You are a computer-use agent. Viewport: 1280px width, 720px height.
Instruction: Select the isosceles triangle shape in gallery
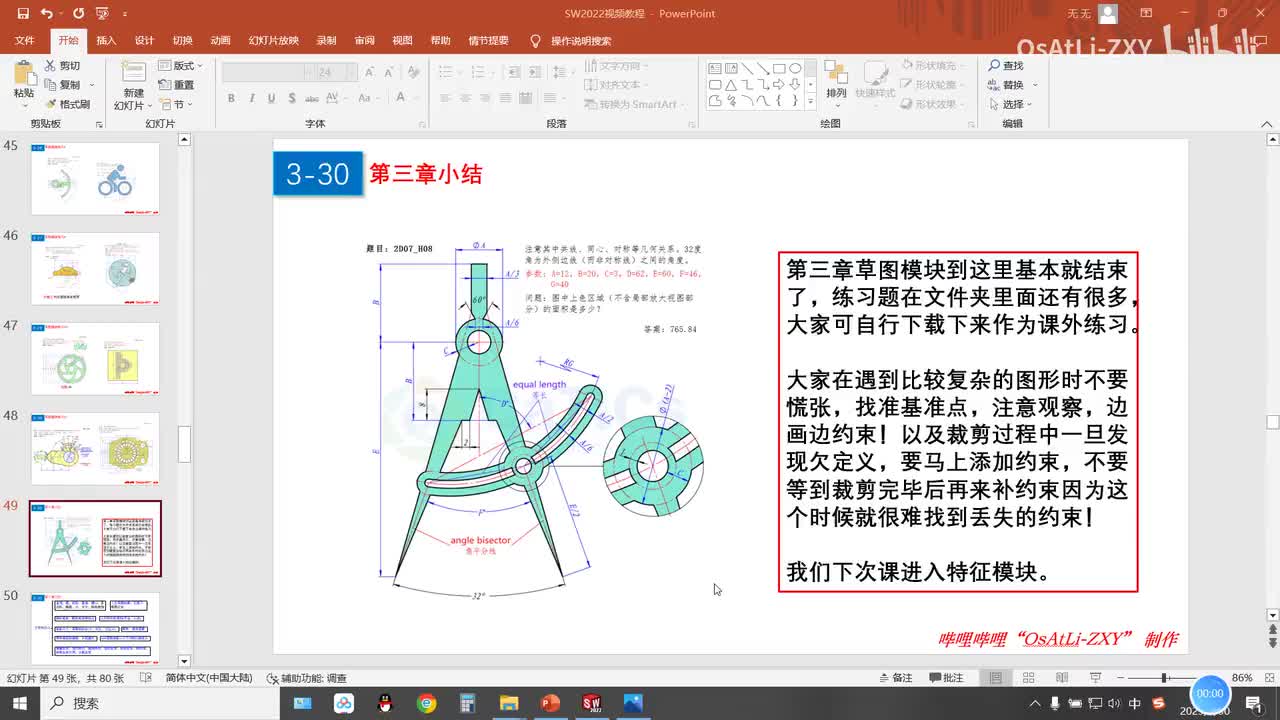tap(731, 85)
